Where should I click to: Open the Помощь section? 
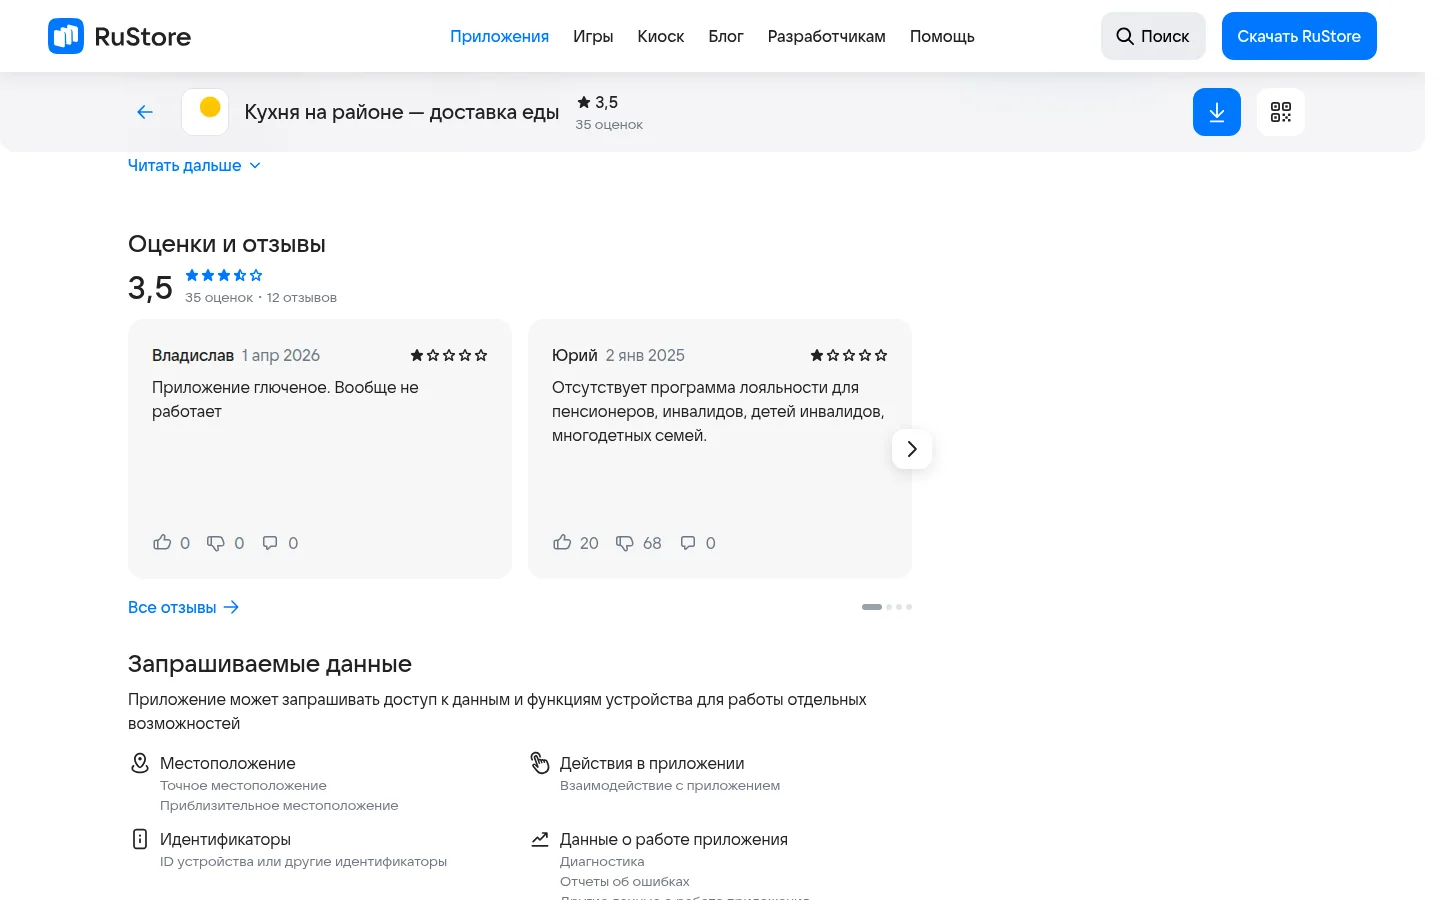coord(942,36)
